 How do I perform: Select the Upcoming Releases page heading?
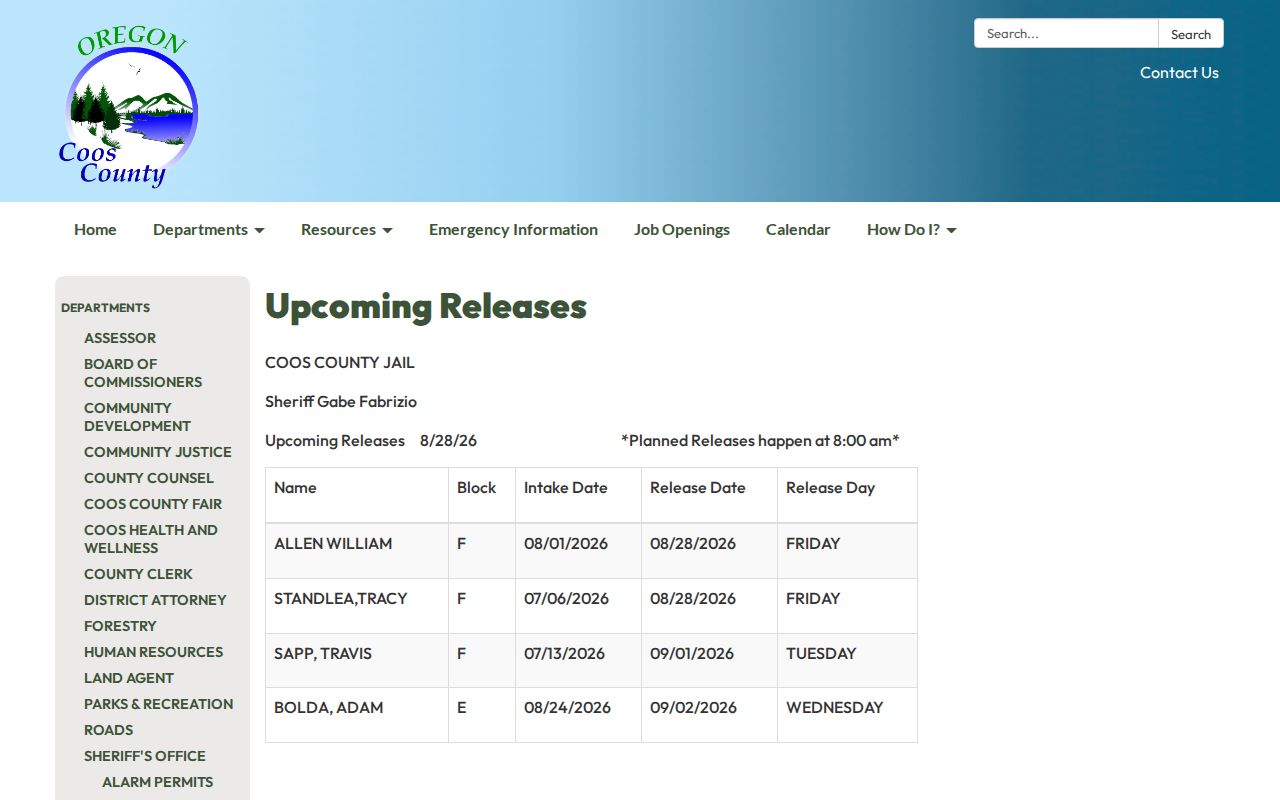425,306
